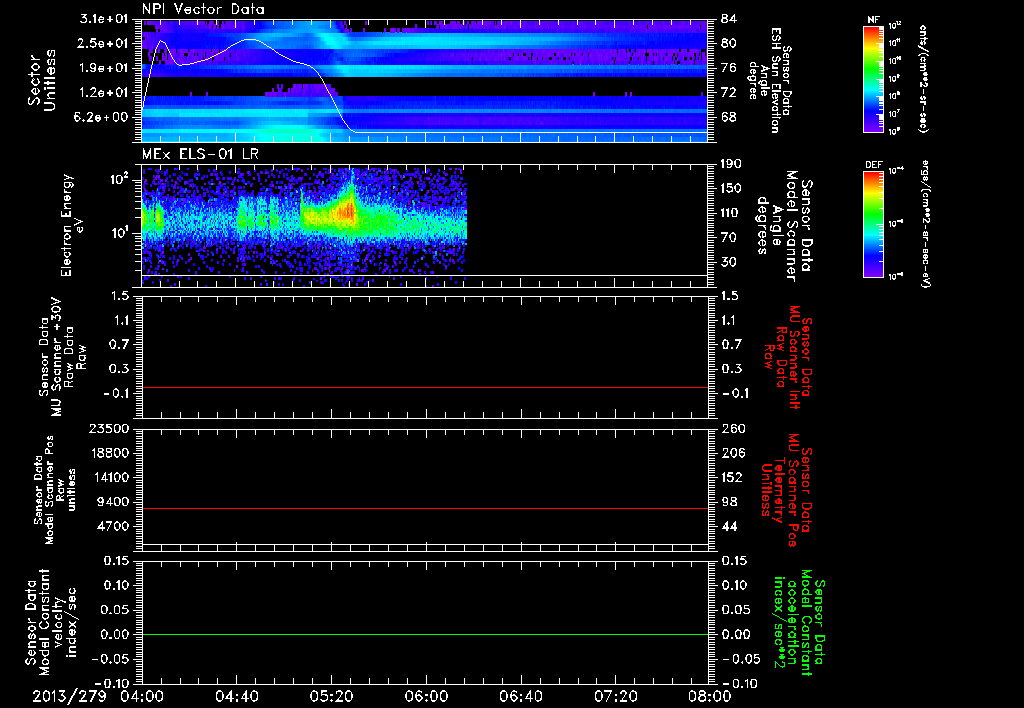Click the "06:00" time tick label

tap(426, 696)
